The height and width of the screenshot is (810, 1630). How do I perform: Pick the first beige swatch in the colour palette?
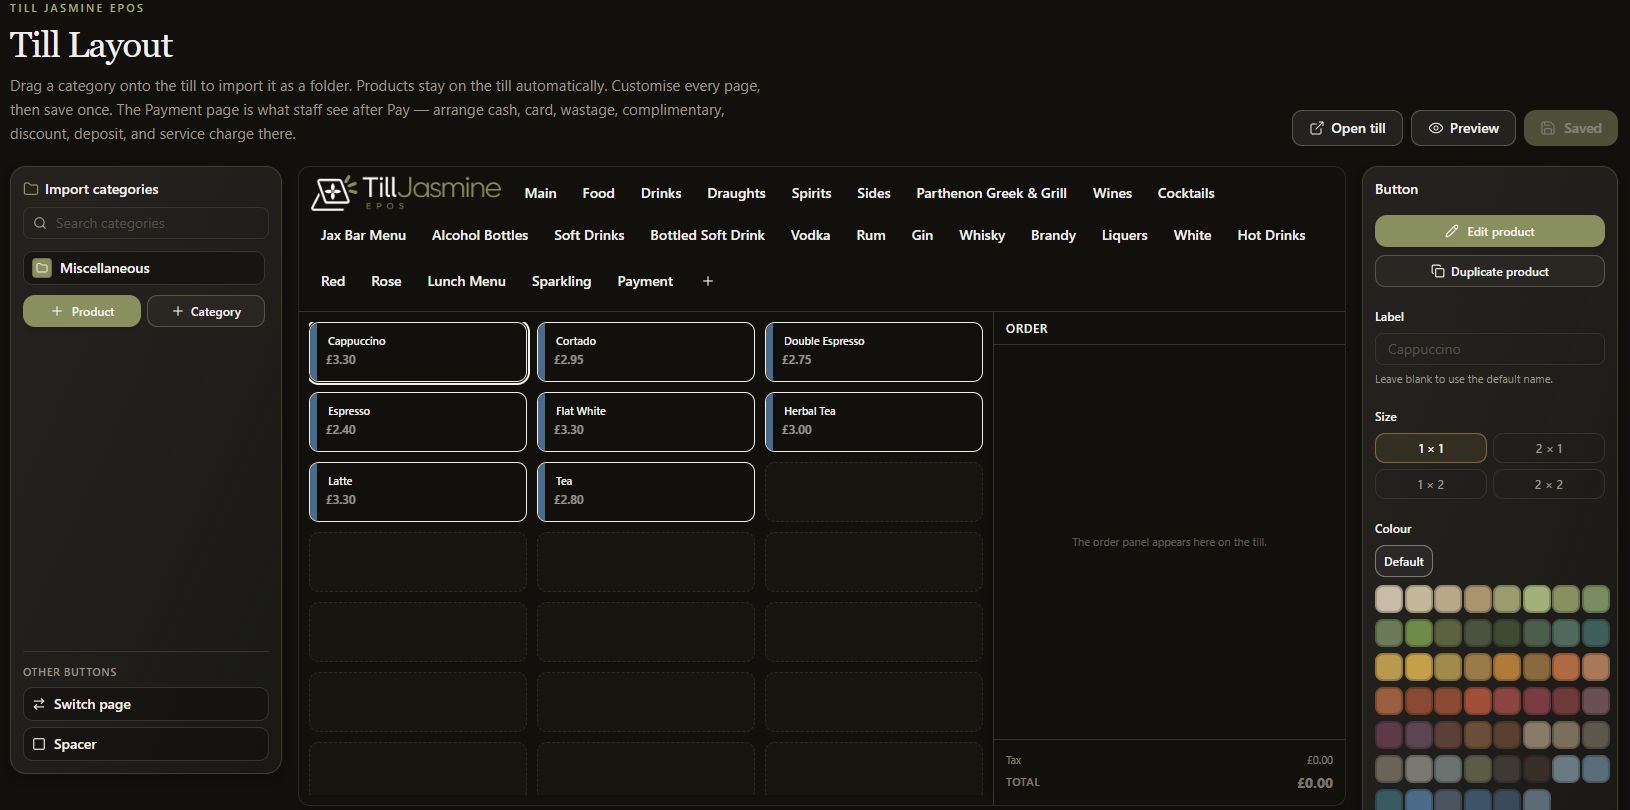tap(1389, 599)
